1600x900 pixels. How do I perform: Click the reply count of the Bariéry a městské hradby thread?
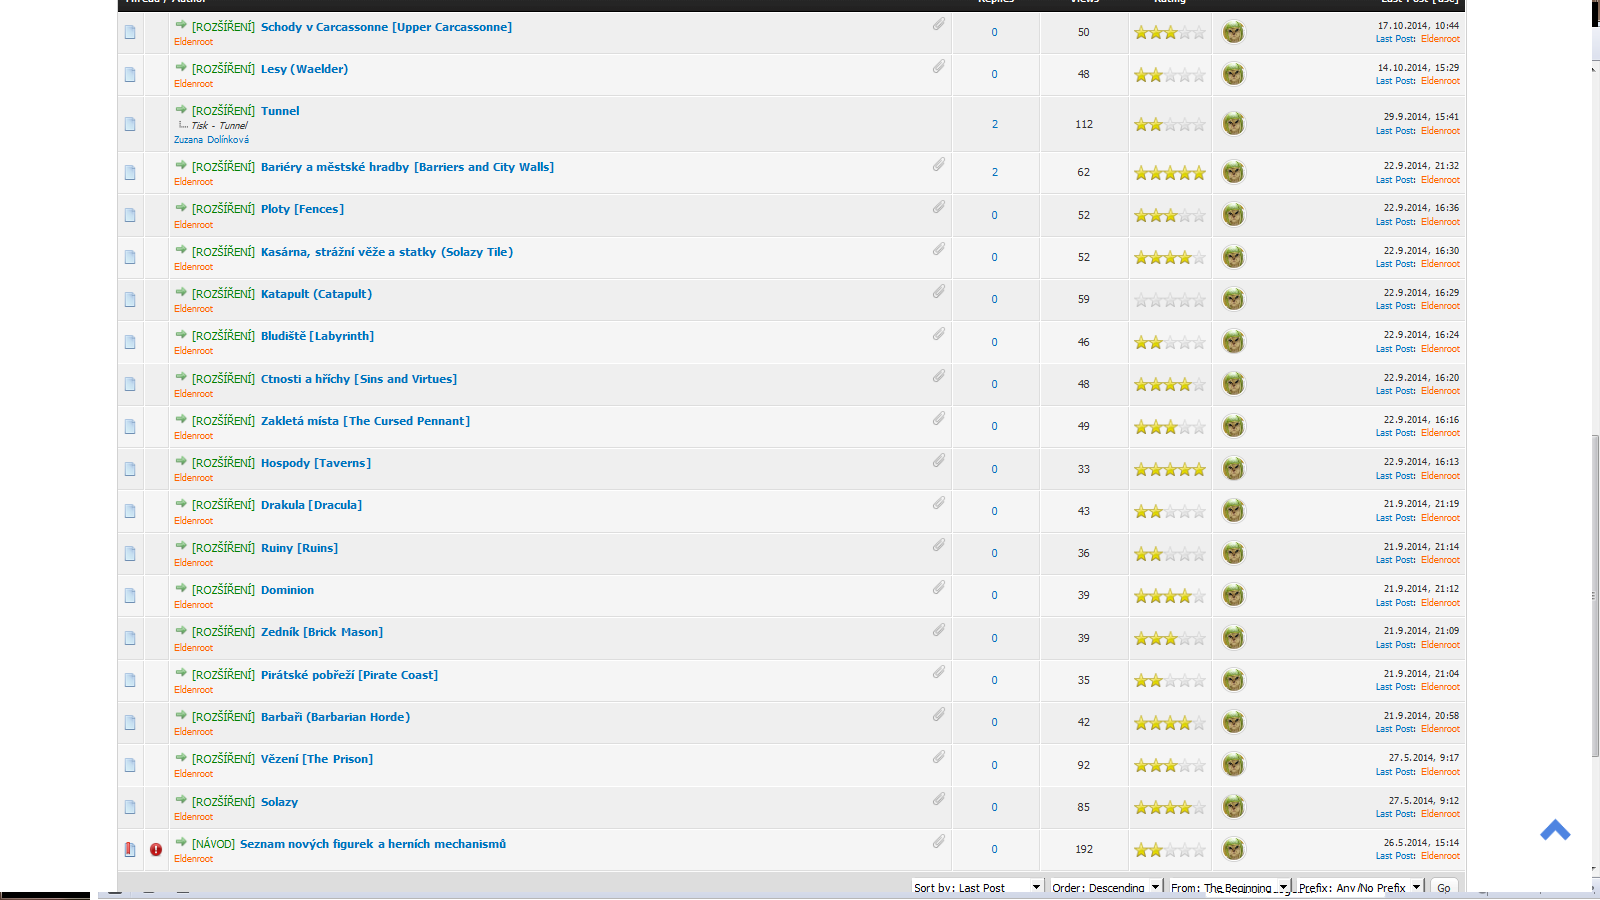(994, 172)
